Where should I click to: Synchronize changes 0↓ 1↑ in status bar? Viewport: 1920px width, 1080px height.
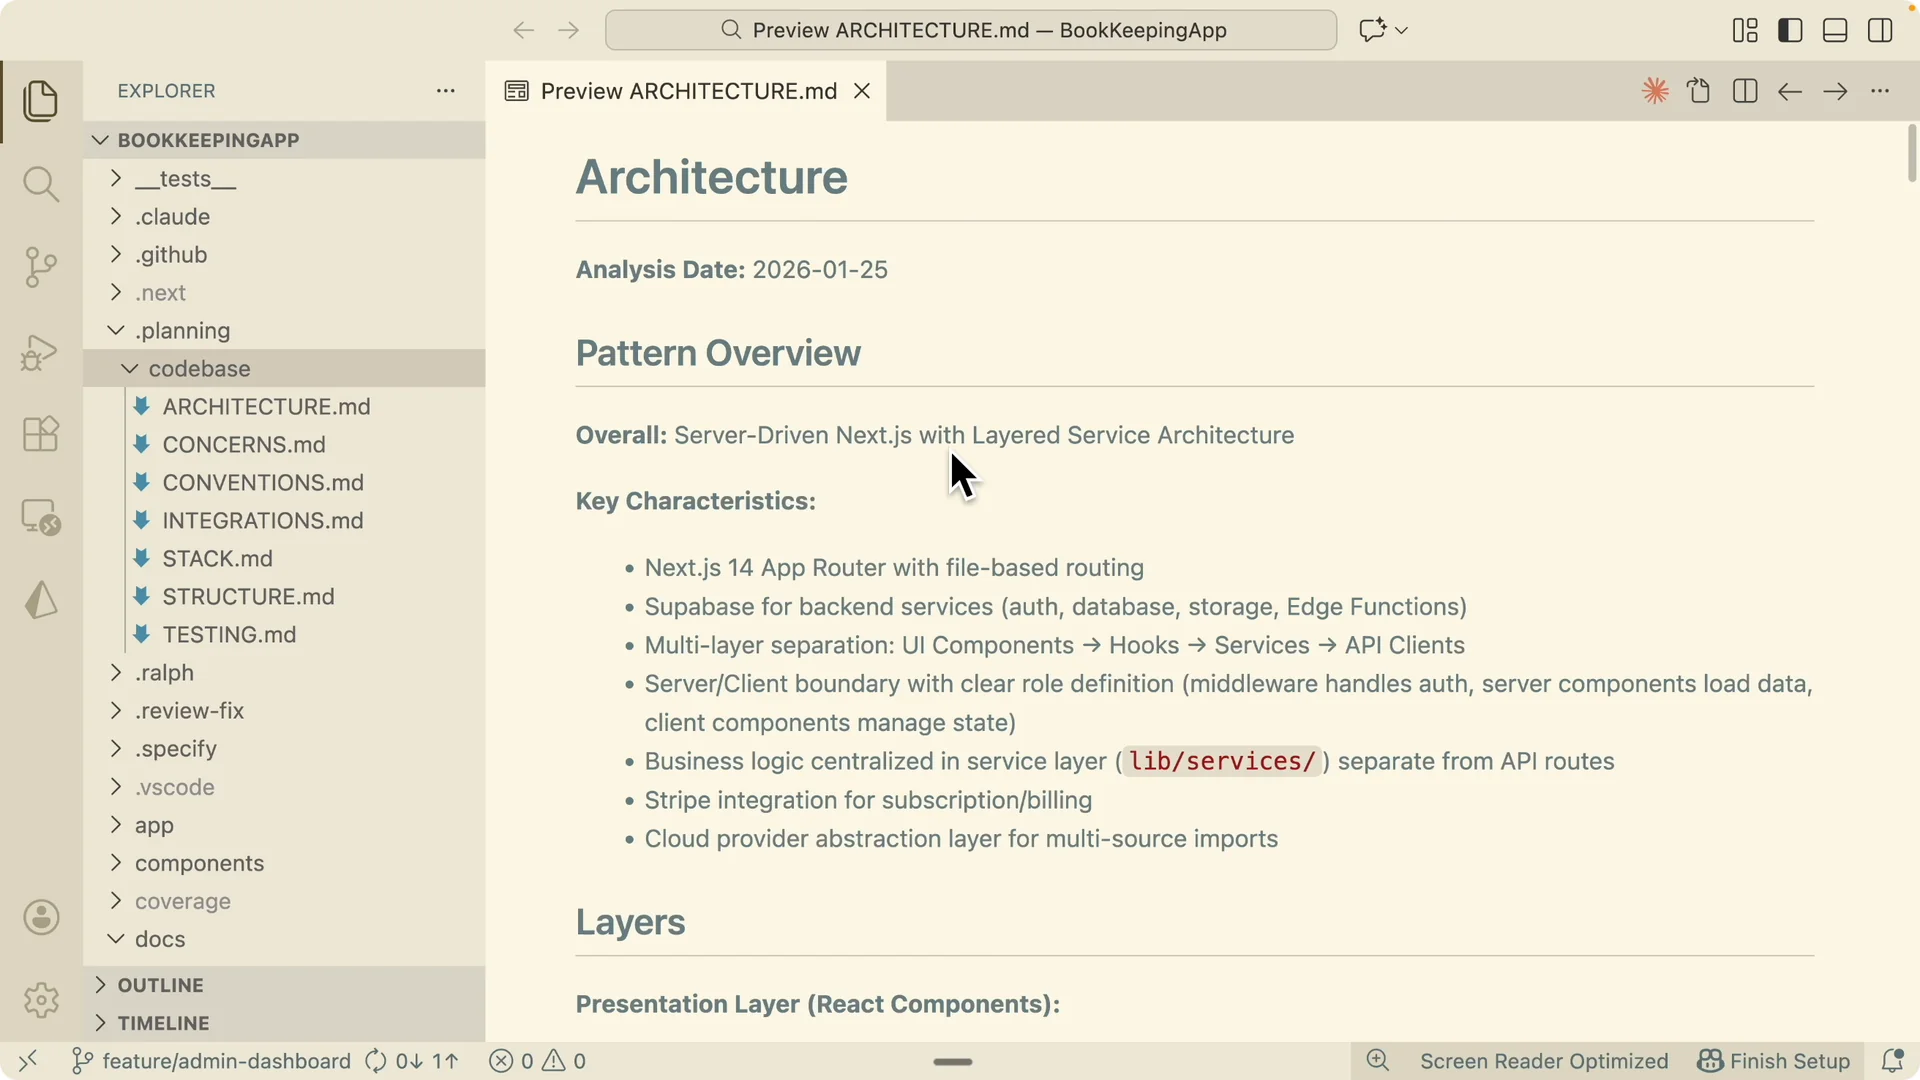pos(412,1061)
